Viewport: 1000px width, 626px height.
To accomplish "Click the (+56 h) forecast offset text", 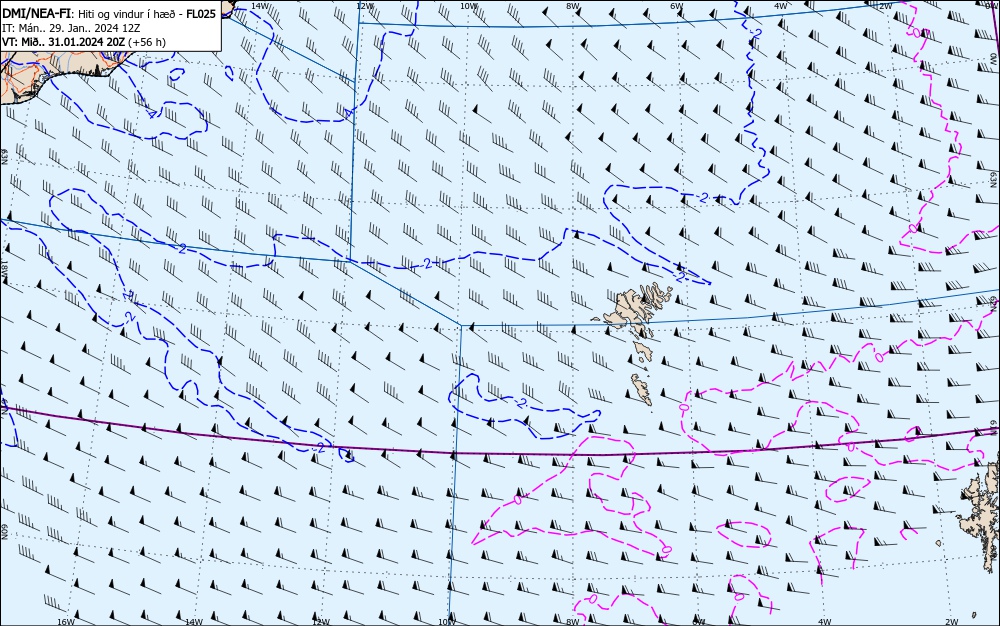I will (x=147, y=42).
